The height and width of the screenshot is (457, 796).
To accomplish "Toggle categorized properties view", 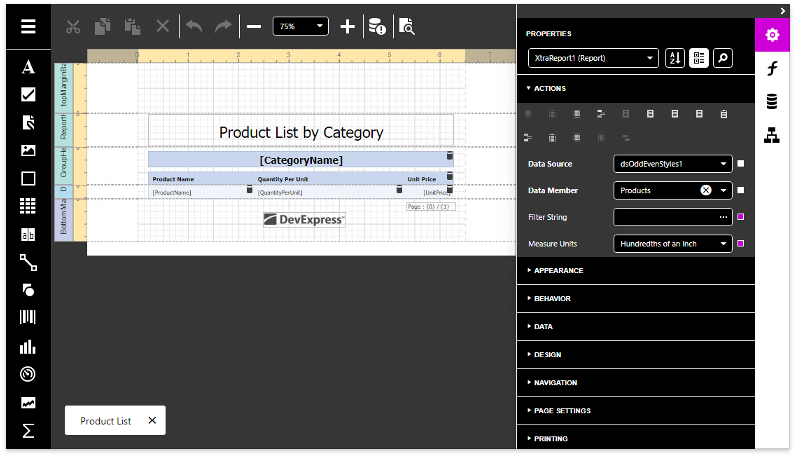I will click(699, 58).
